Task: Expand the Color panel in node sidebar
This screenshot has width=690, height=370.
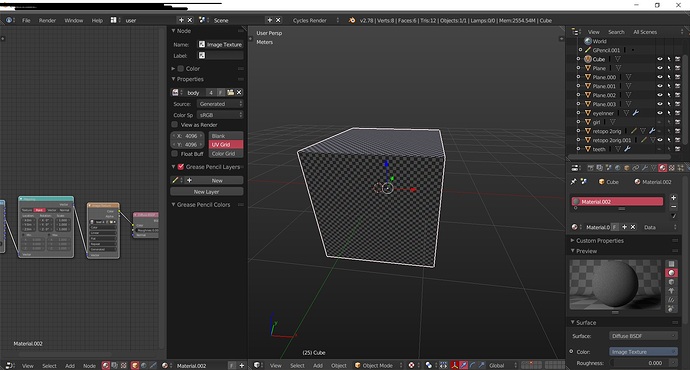Action: pos(173,69)
